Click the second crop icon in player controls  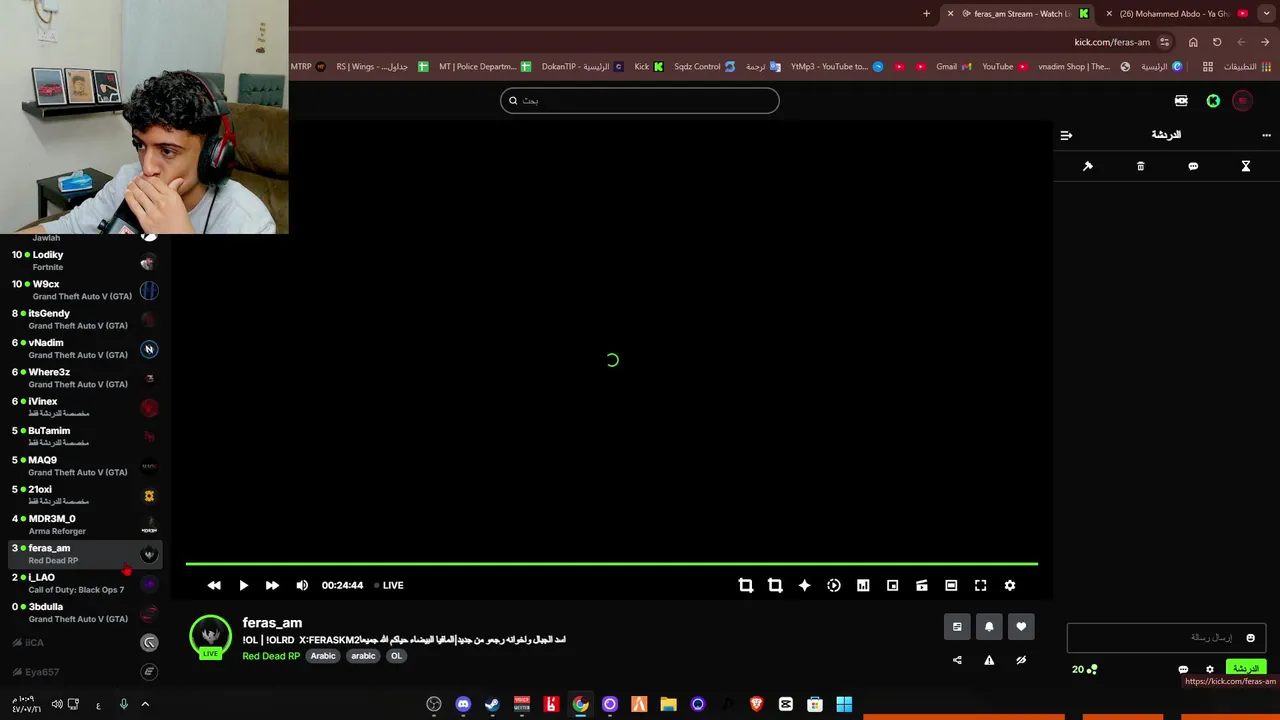(775, 585)
